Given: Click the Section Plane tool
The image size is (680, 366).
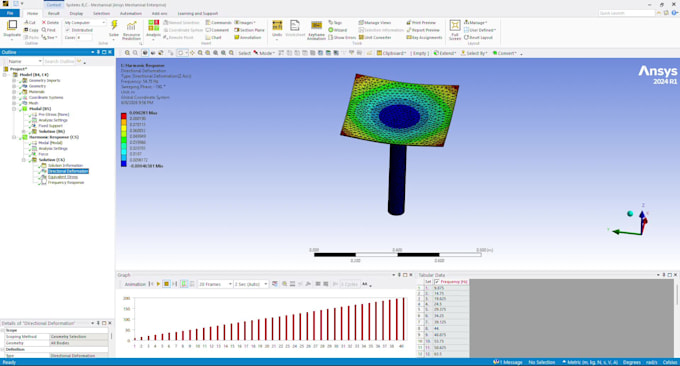Looking at the screenshot, I should pos(249,30).
